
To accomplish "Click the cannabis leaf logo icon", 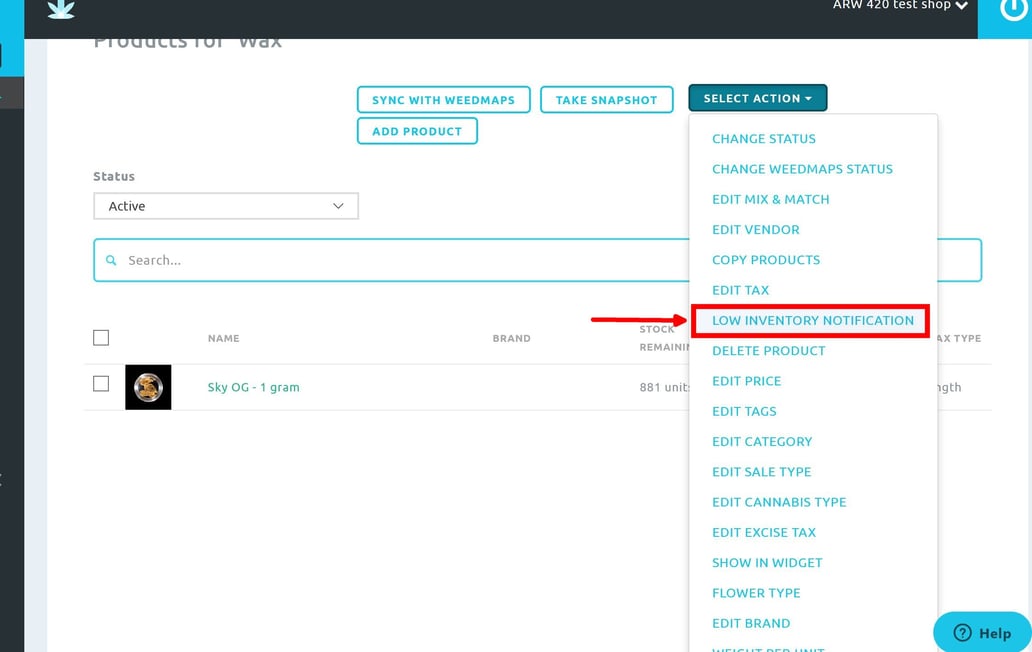I will (61, 9).
